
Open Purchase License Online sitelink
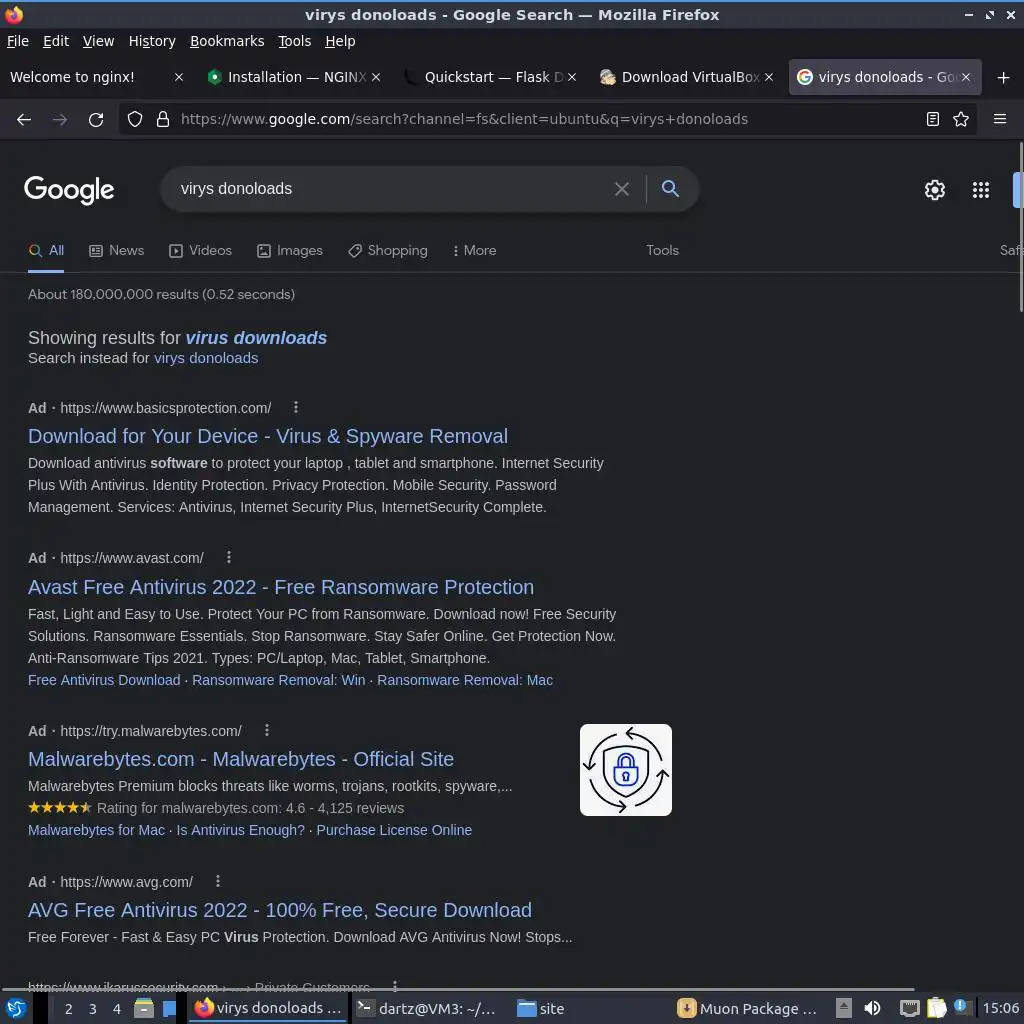click(x=394, y=830)
